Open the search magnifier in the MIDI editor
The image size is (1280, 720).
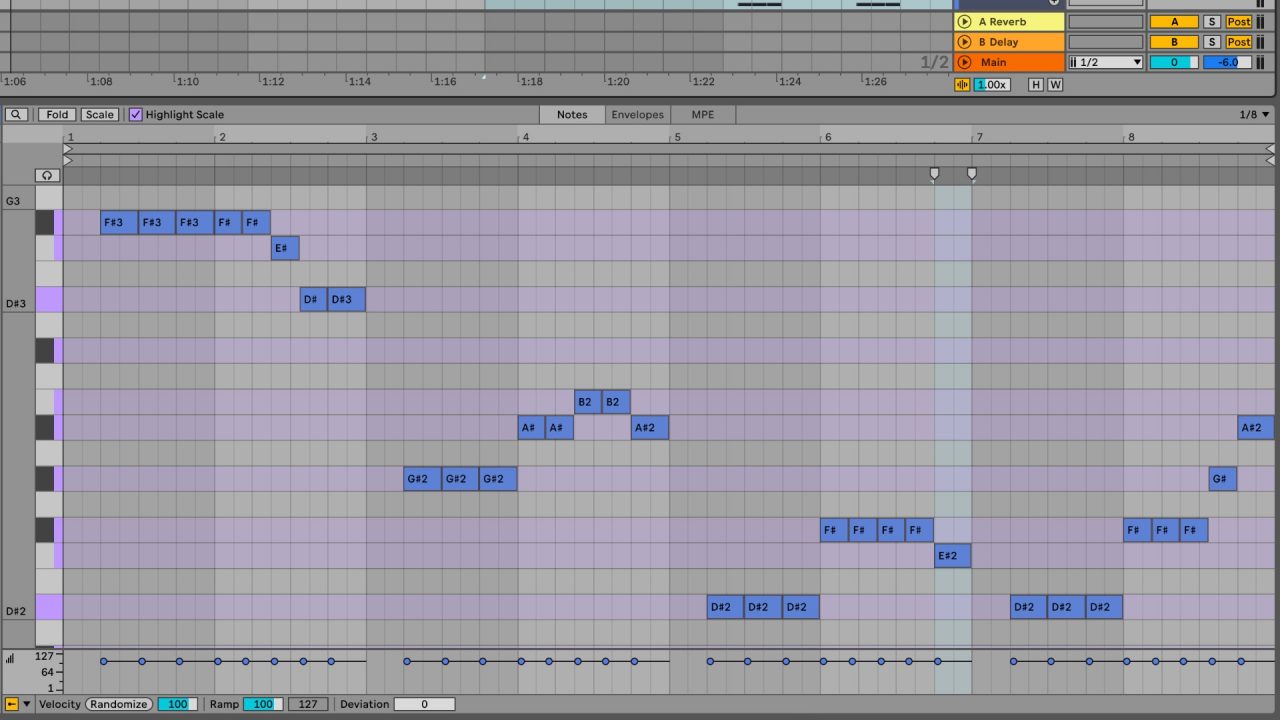14,114
